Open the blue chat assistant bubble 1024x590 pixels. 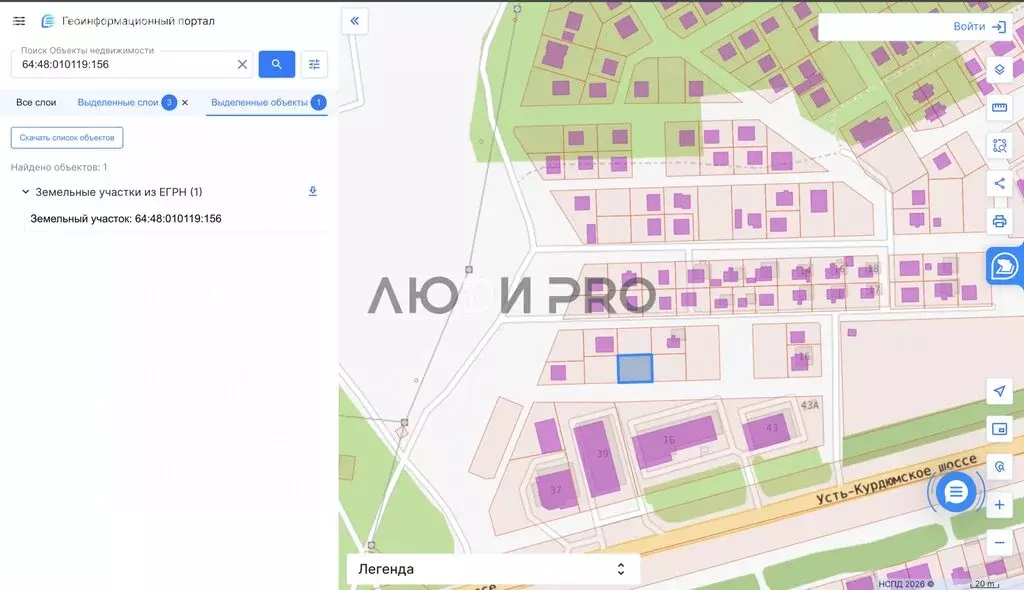click(956, 491)
